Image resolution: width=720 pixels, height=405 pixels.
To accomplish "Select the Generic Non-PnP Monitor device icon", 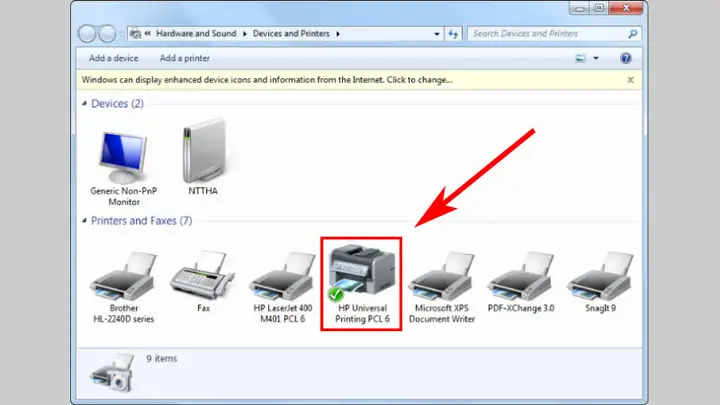I will (123, 158).
